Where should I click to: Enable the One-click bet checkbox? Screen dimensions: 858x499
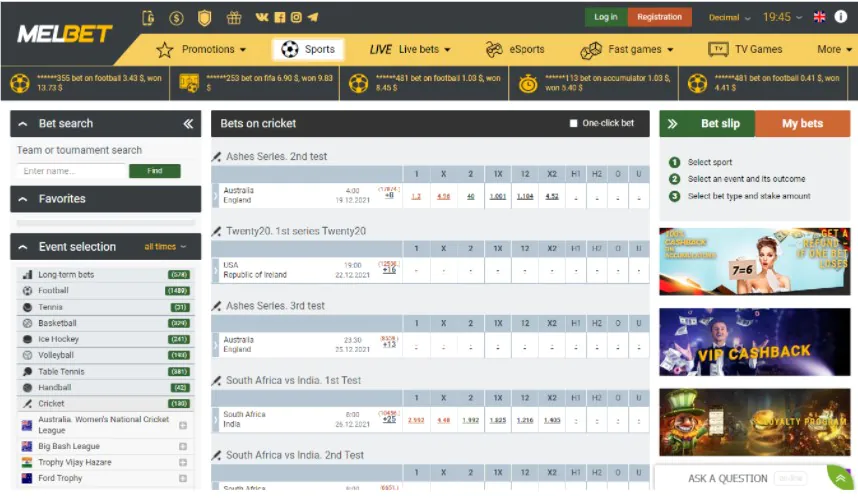573,124
